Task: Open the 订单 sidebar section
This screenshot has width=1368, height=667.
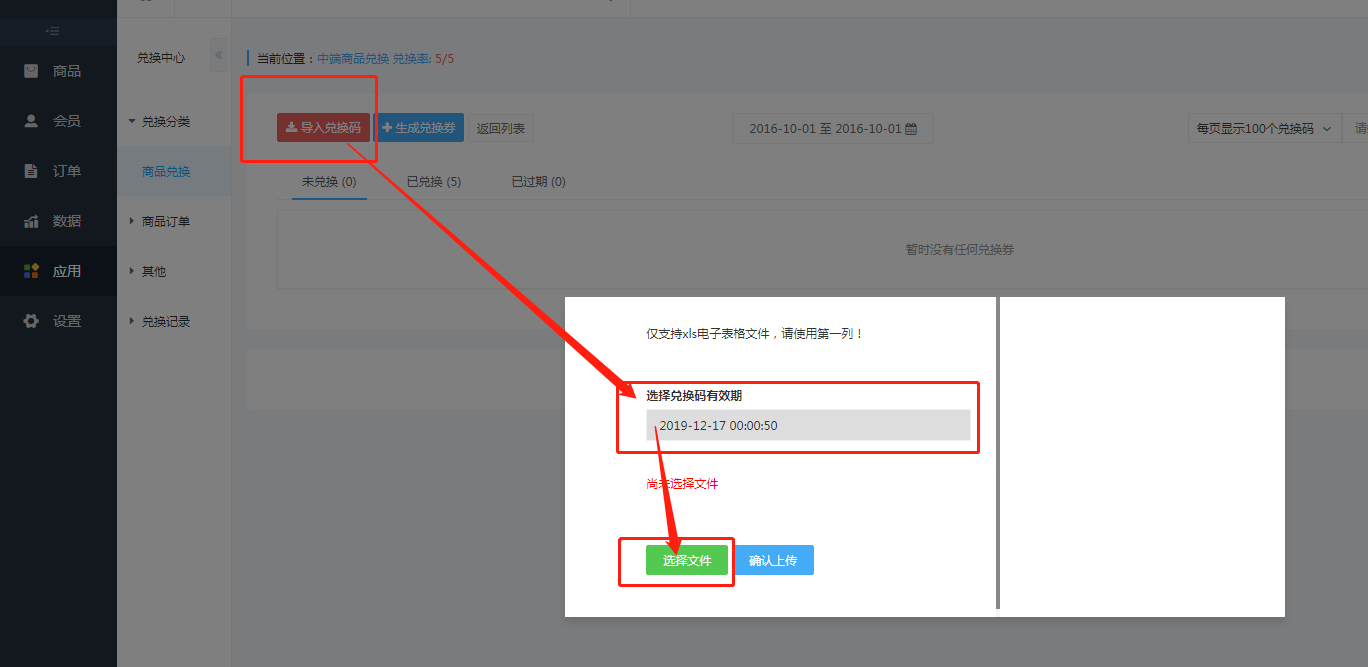Action: 58,171
